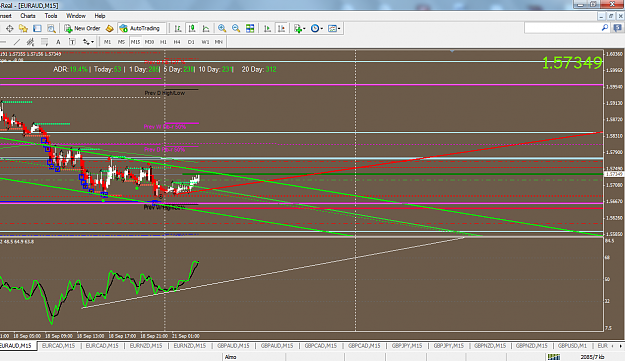Viewport: 625px width, 361px height.
Task: Click the New Order button
Action: click(x=83, y=28)
